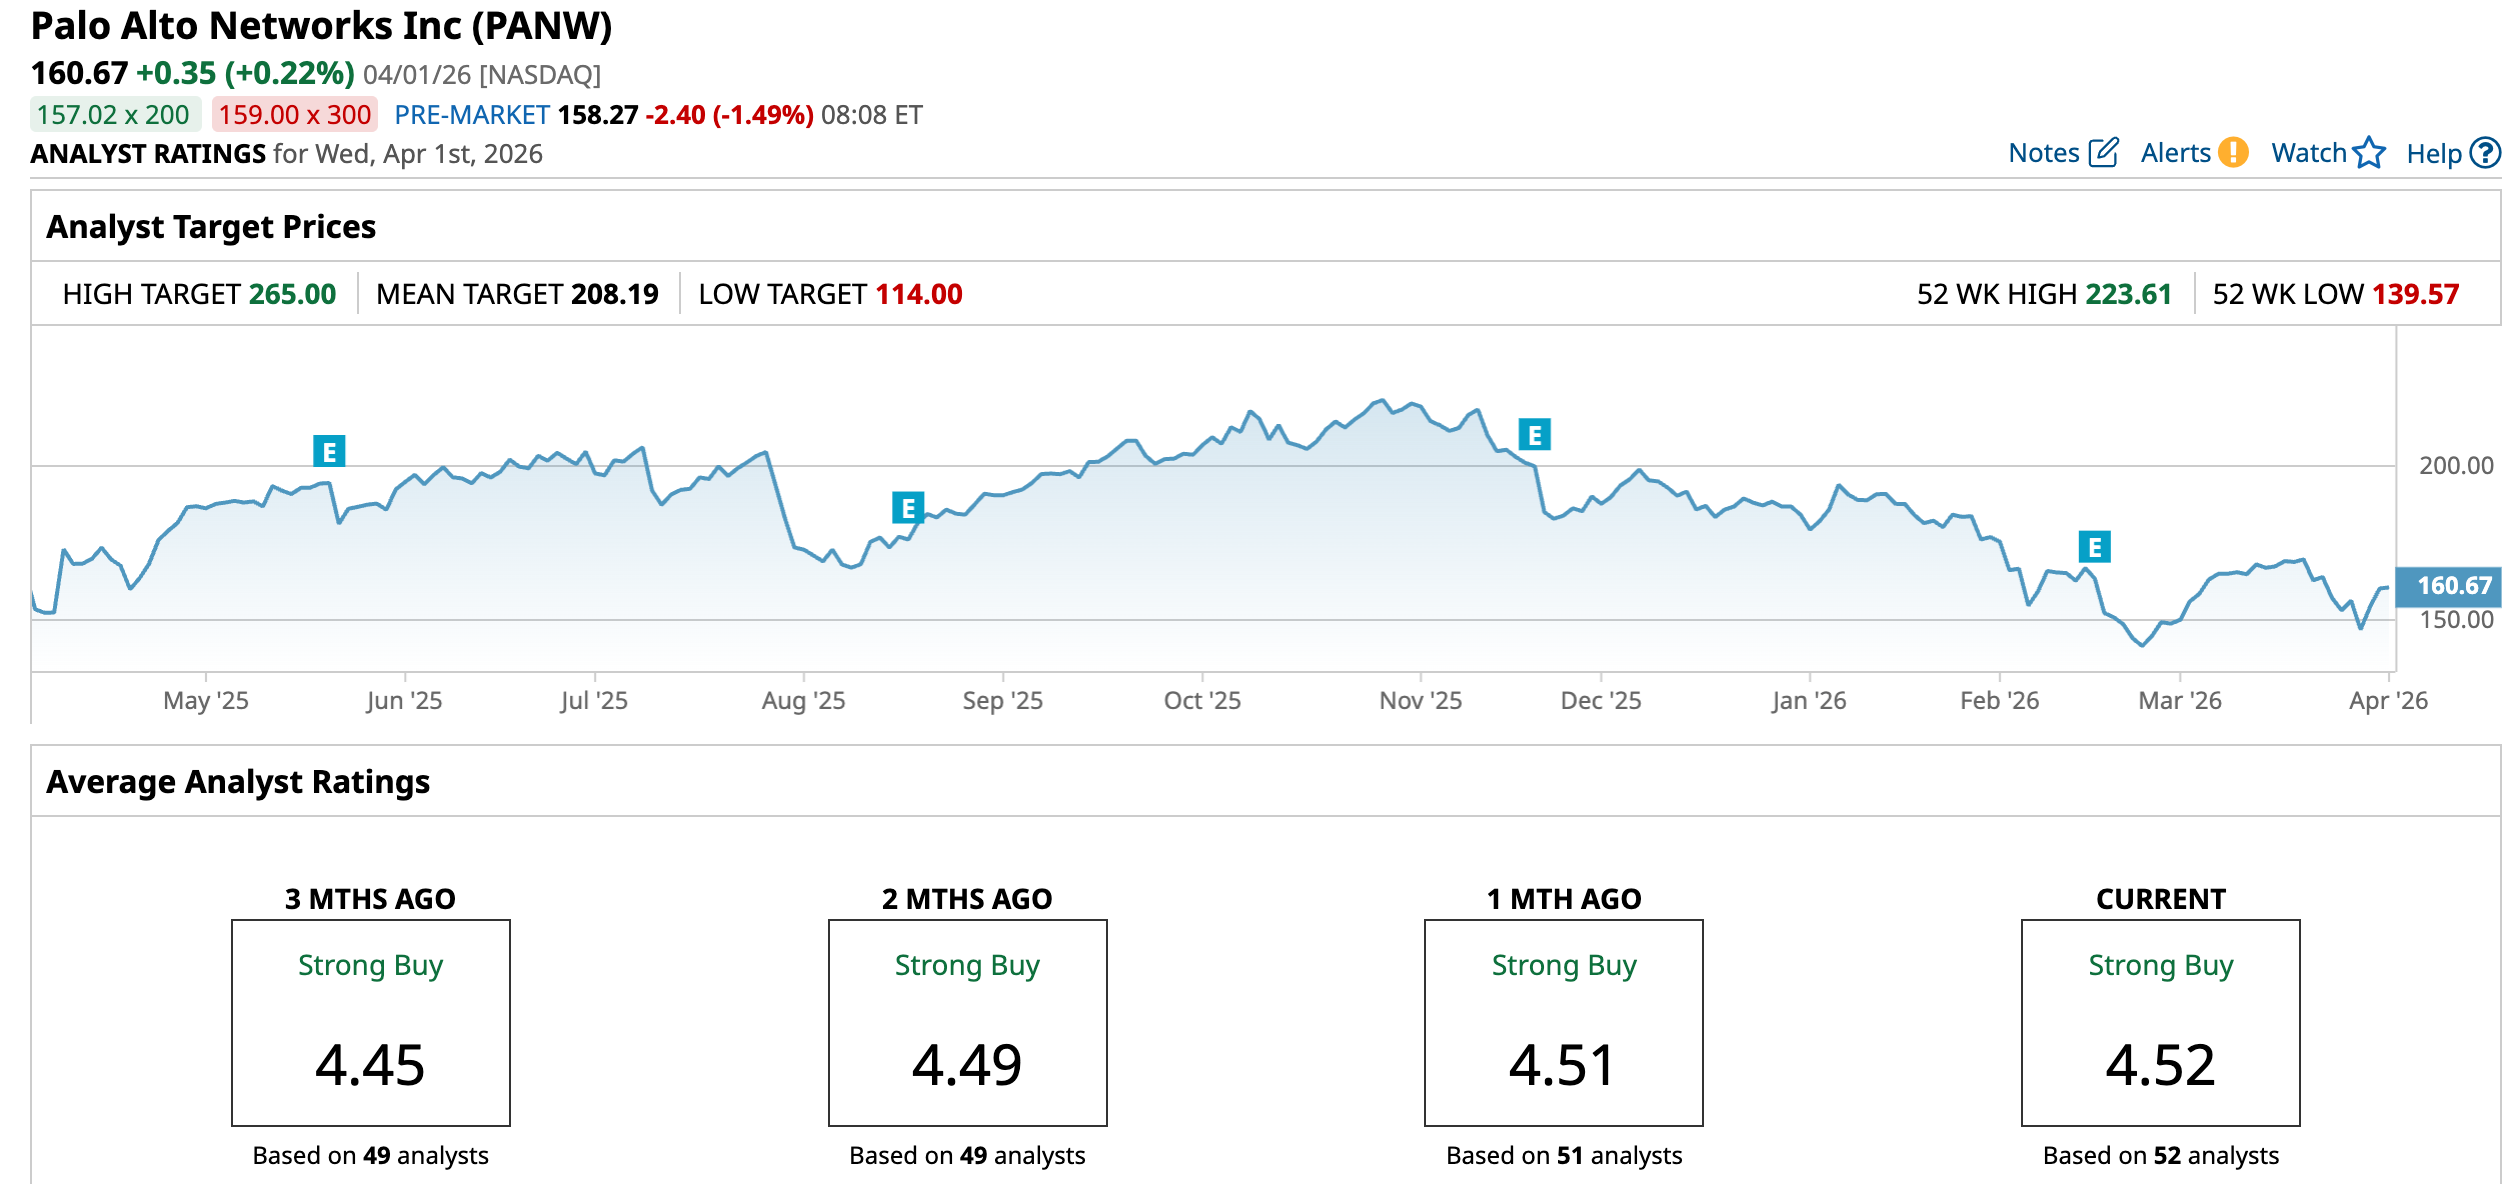Click the PRE-MARKET label
Viewport: 2502px width, 1184px height.
point(472,115)
